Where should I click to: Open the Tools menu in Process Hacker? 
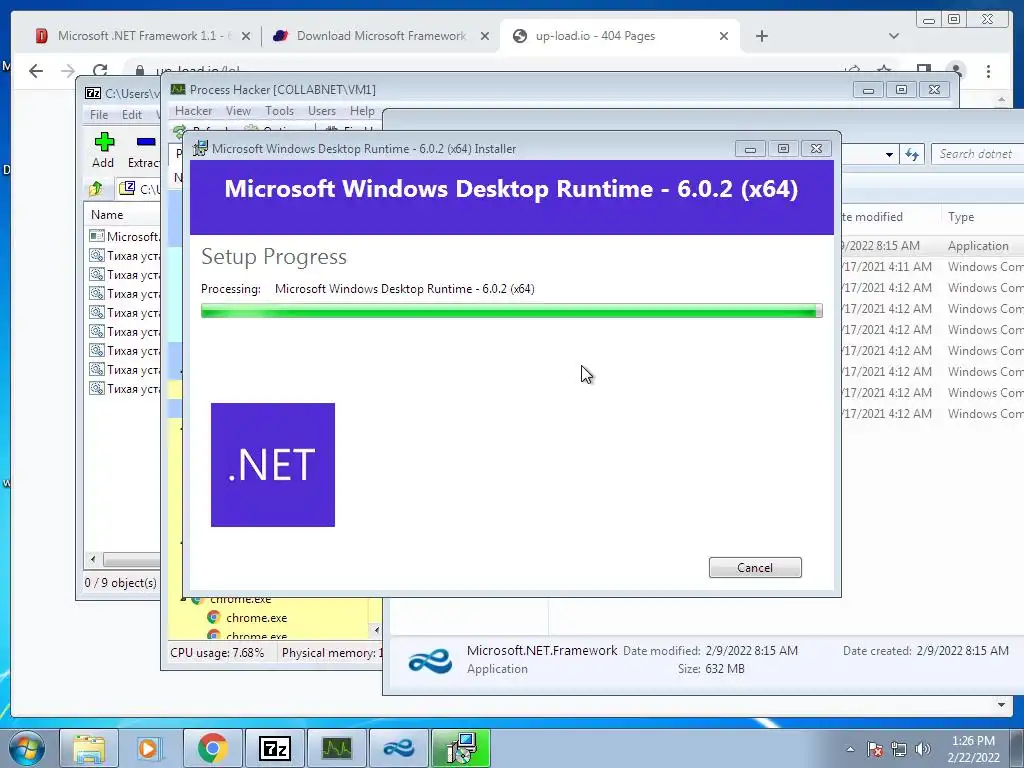[280, 111]
